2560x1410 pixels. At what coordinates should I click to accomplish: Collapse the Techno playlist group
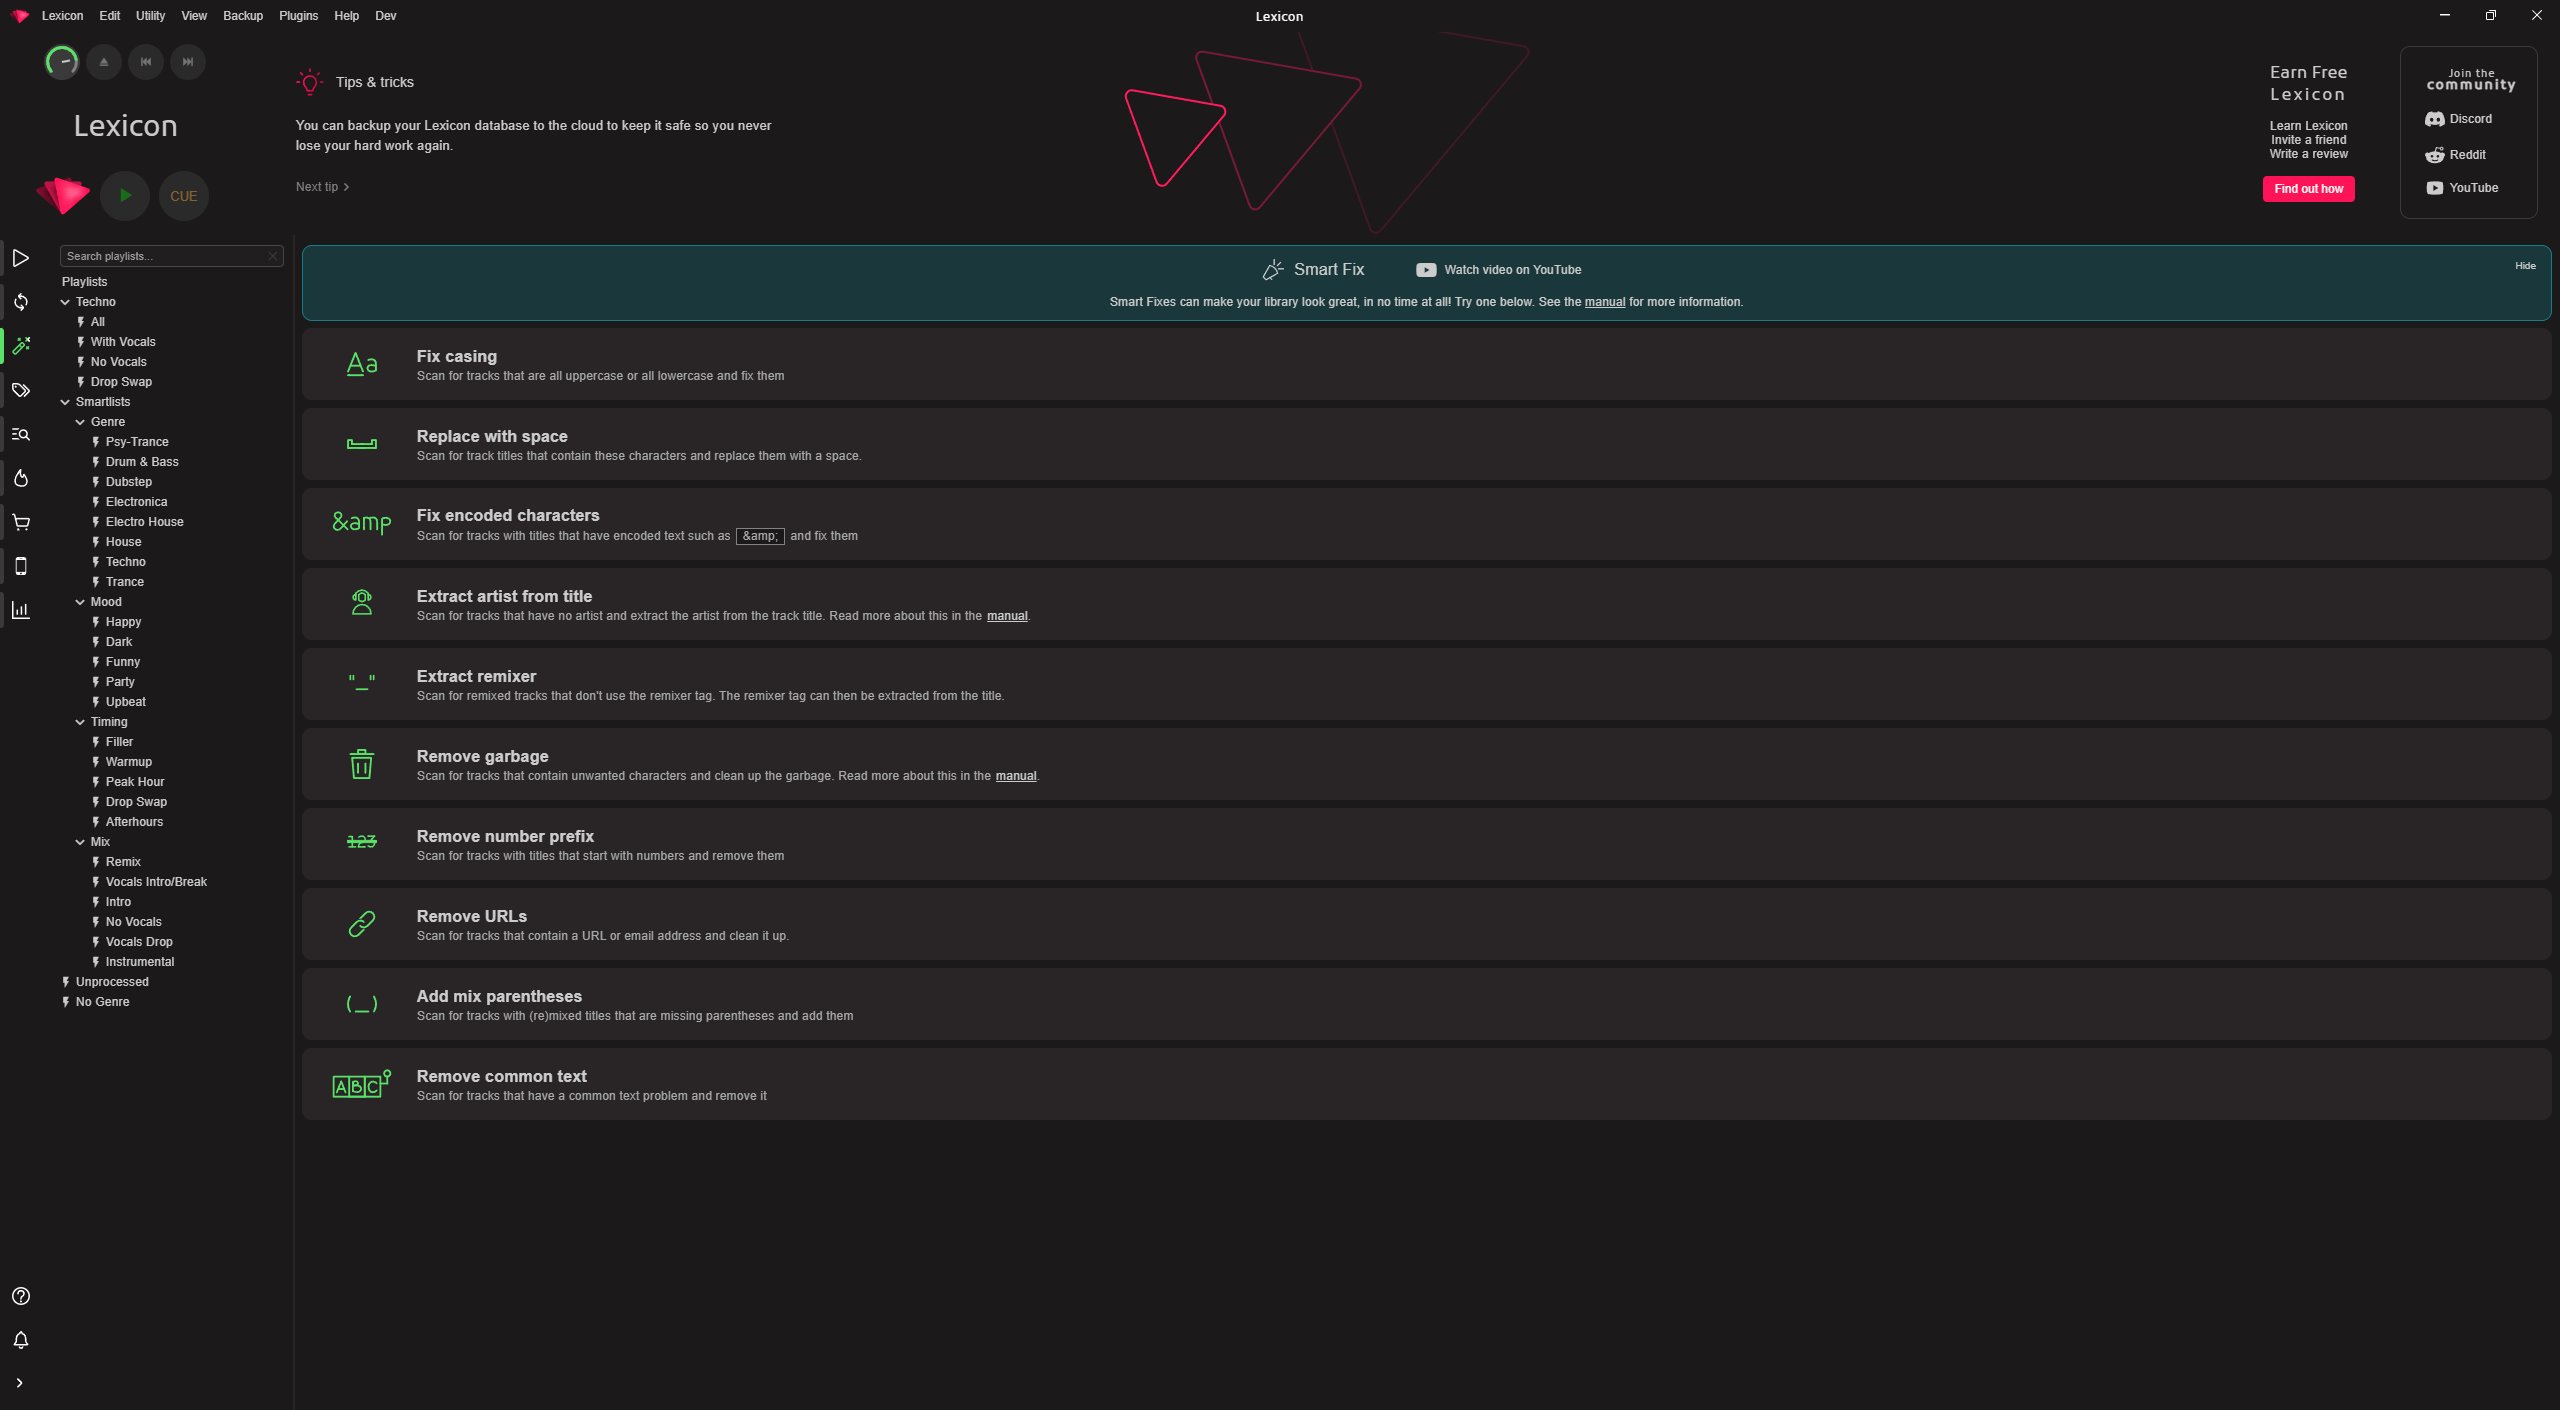[64, 301]
